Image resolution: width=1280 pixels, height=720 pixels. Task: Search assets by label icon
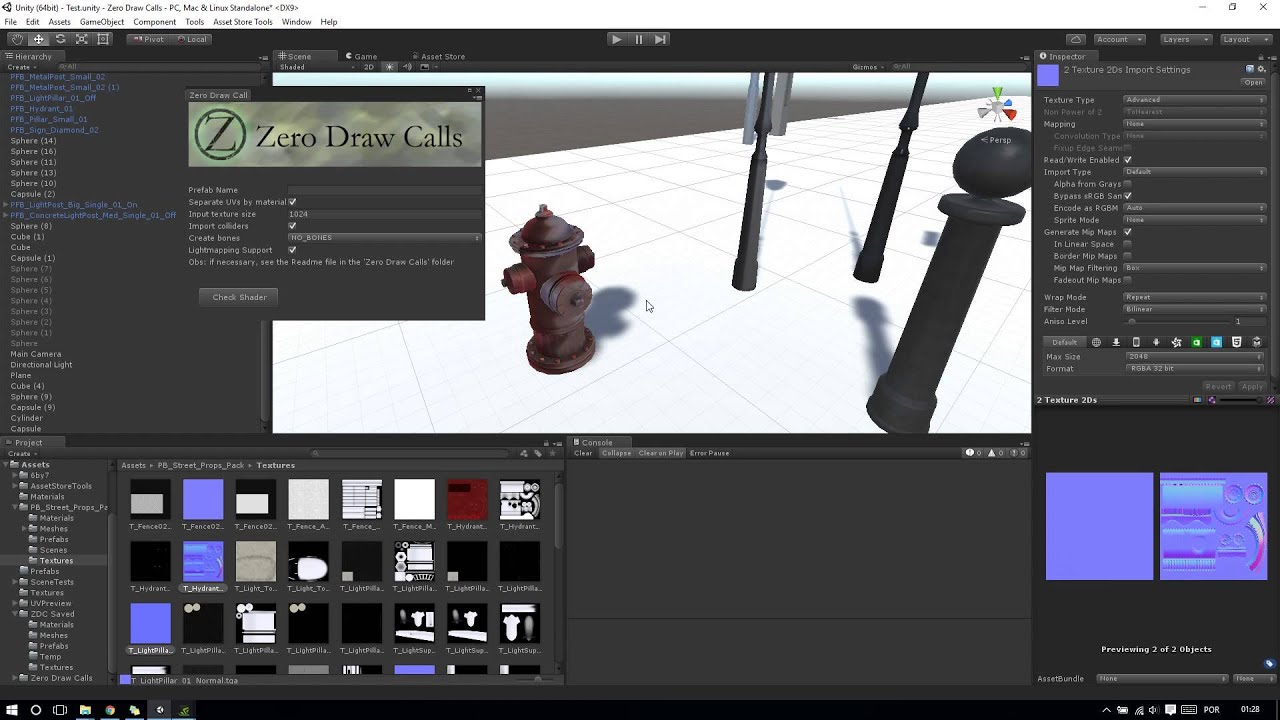point(538,453)
